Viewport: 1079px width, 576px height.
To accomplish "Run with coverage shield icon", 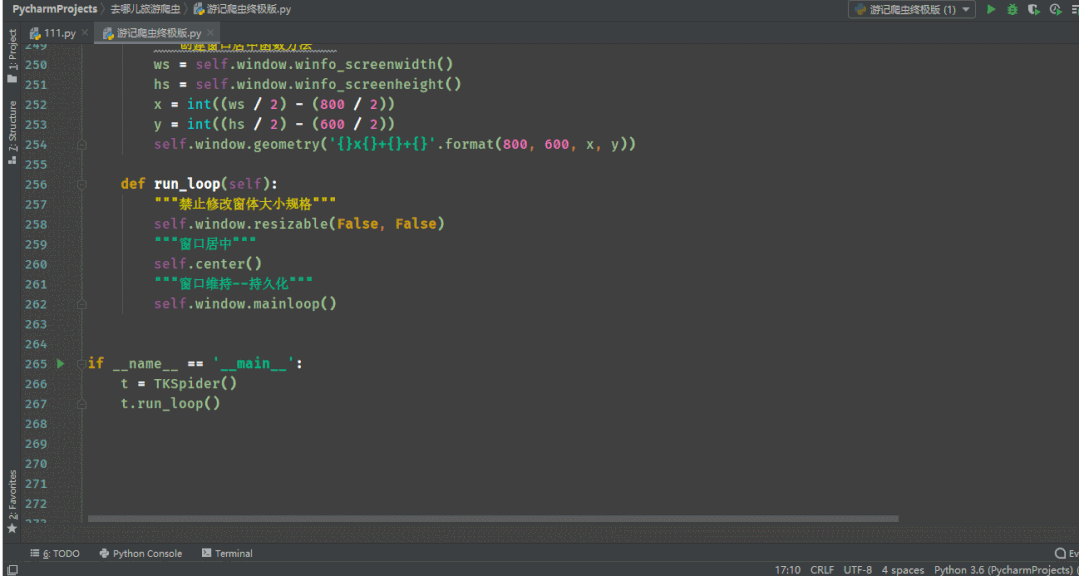I will click(x=1033, y=10).
